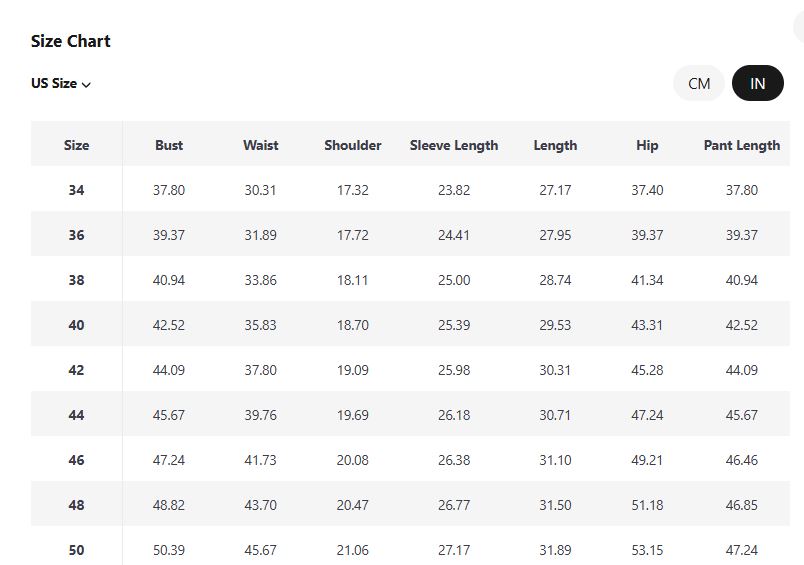Screen dimensions: 804x565
Task: Click the Size column header
Action: [76, 145]
